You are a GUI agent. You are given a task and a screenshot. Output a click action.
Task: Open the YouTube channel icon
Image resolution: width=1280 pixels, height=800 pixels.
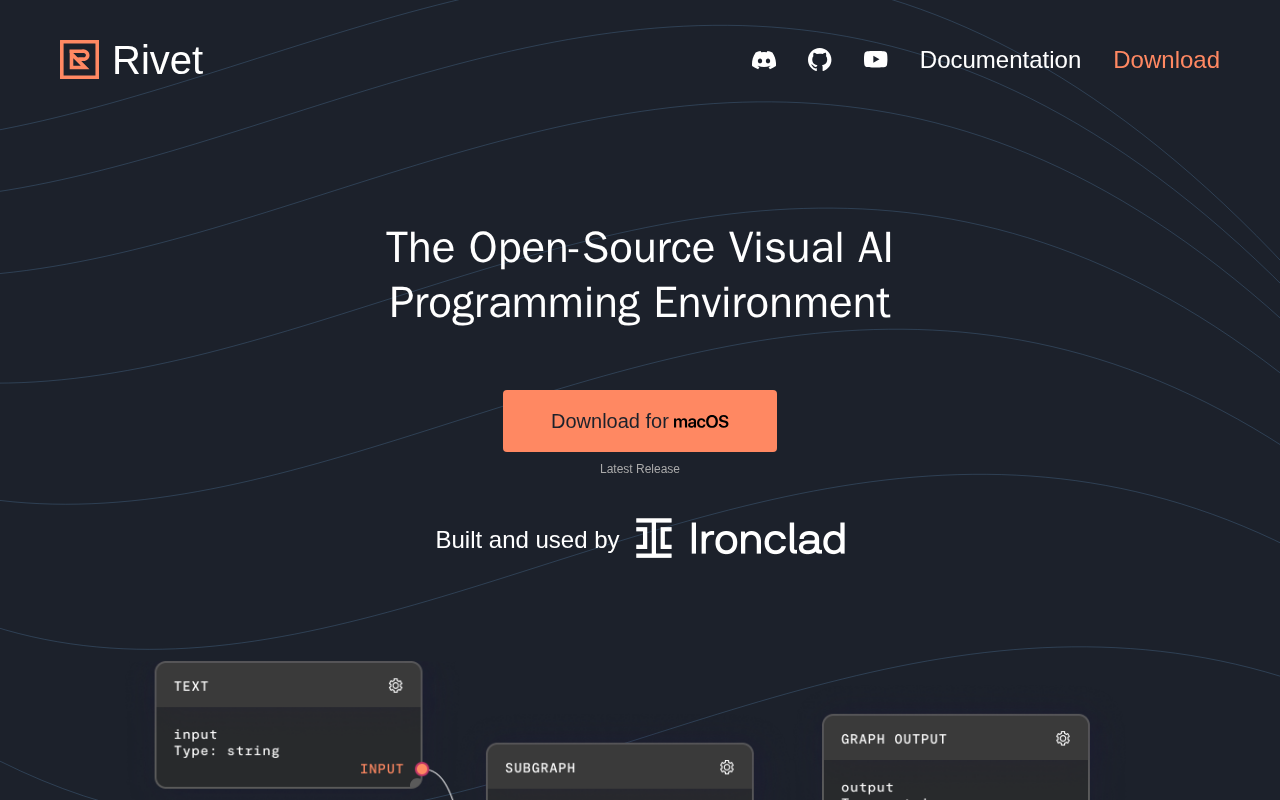pyautogui.click(x=876, y=60)
